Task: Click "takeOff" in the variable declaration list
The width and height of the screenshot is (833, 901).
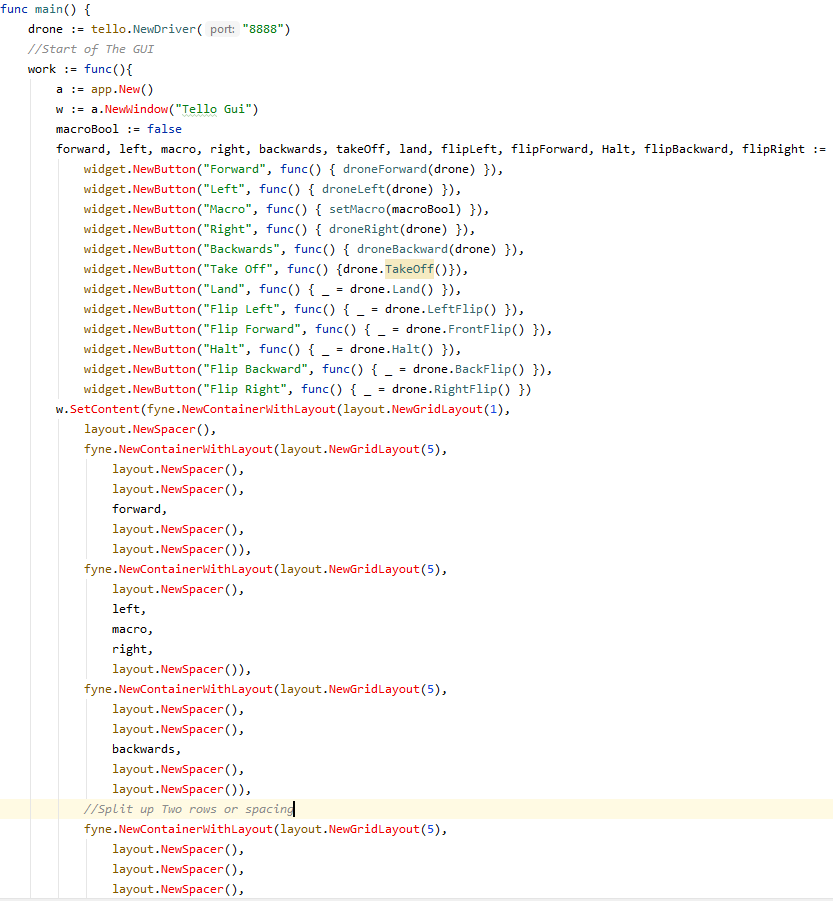Action: pos(360,149)
